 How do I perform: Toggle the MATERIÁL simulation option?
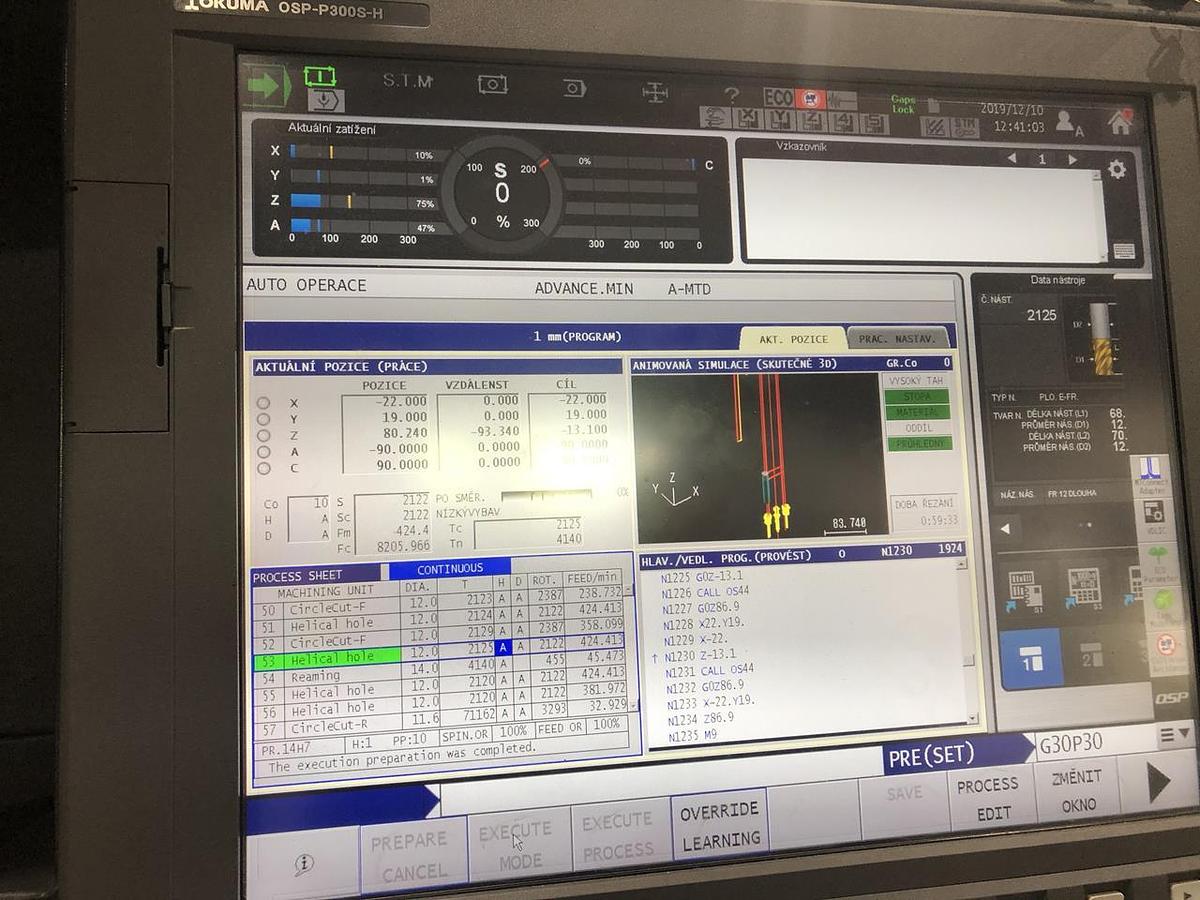[x=917, y=412]
